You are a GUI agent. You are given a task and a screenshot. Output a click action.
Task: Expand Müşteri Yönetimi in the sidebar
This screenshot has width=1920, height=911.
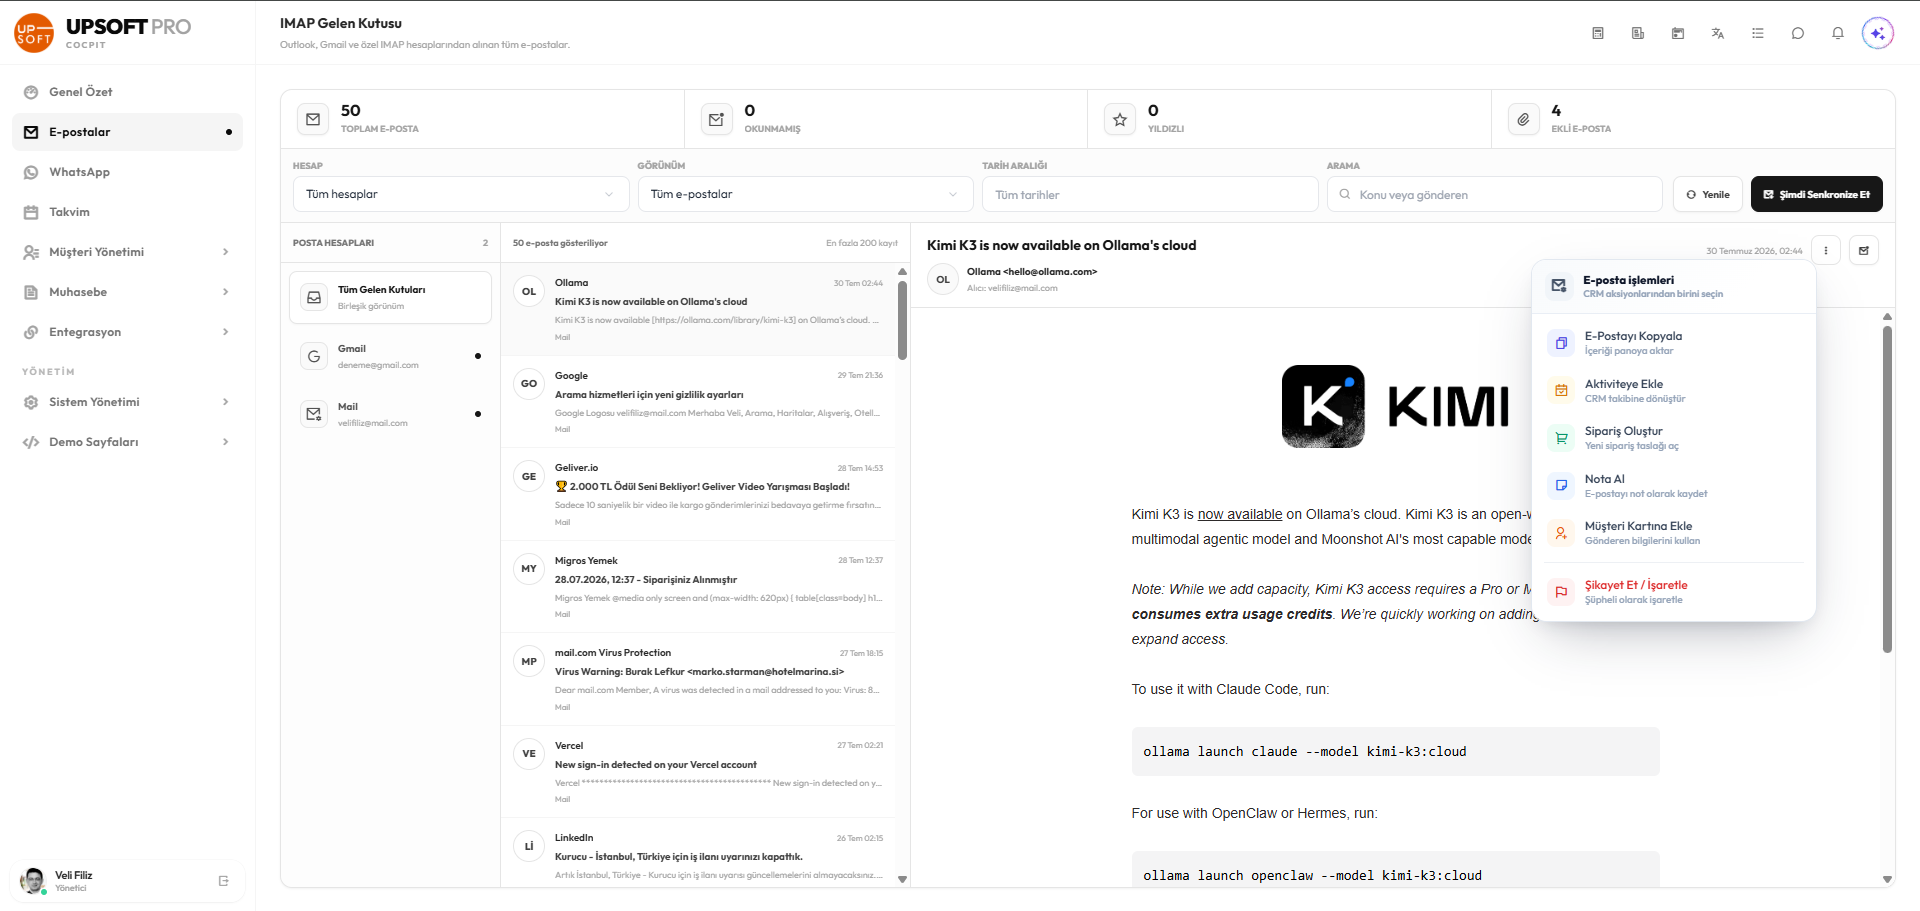(127, 252)
